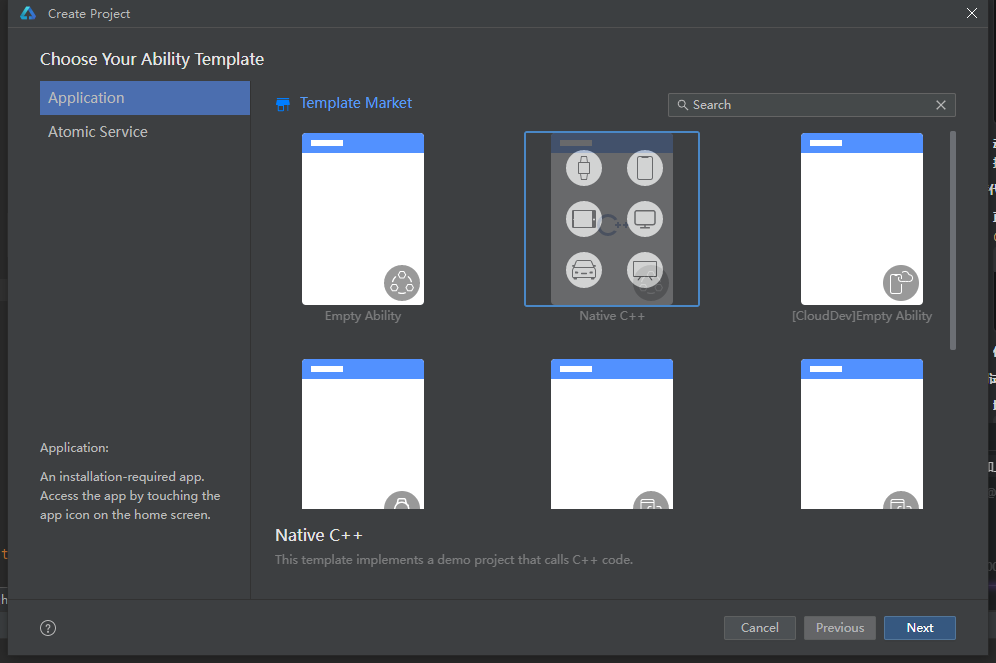Click the tablet device icon in Native C++
The width and height of the screenshot is (996, 663).
[x=584, y=219]
